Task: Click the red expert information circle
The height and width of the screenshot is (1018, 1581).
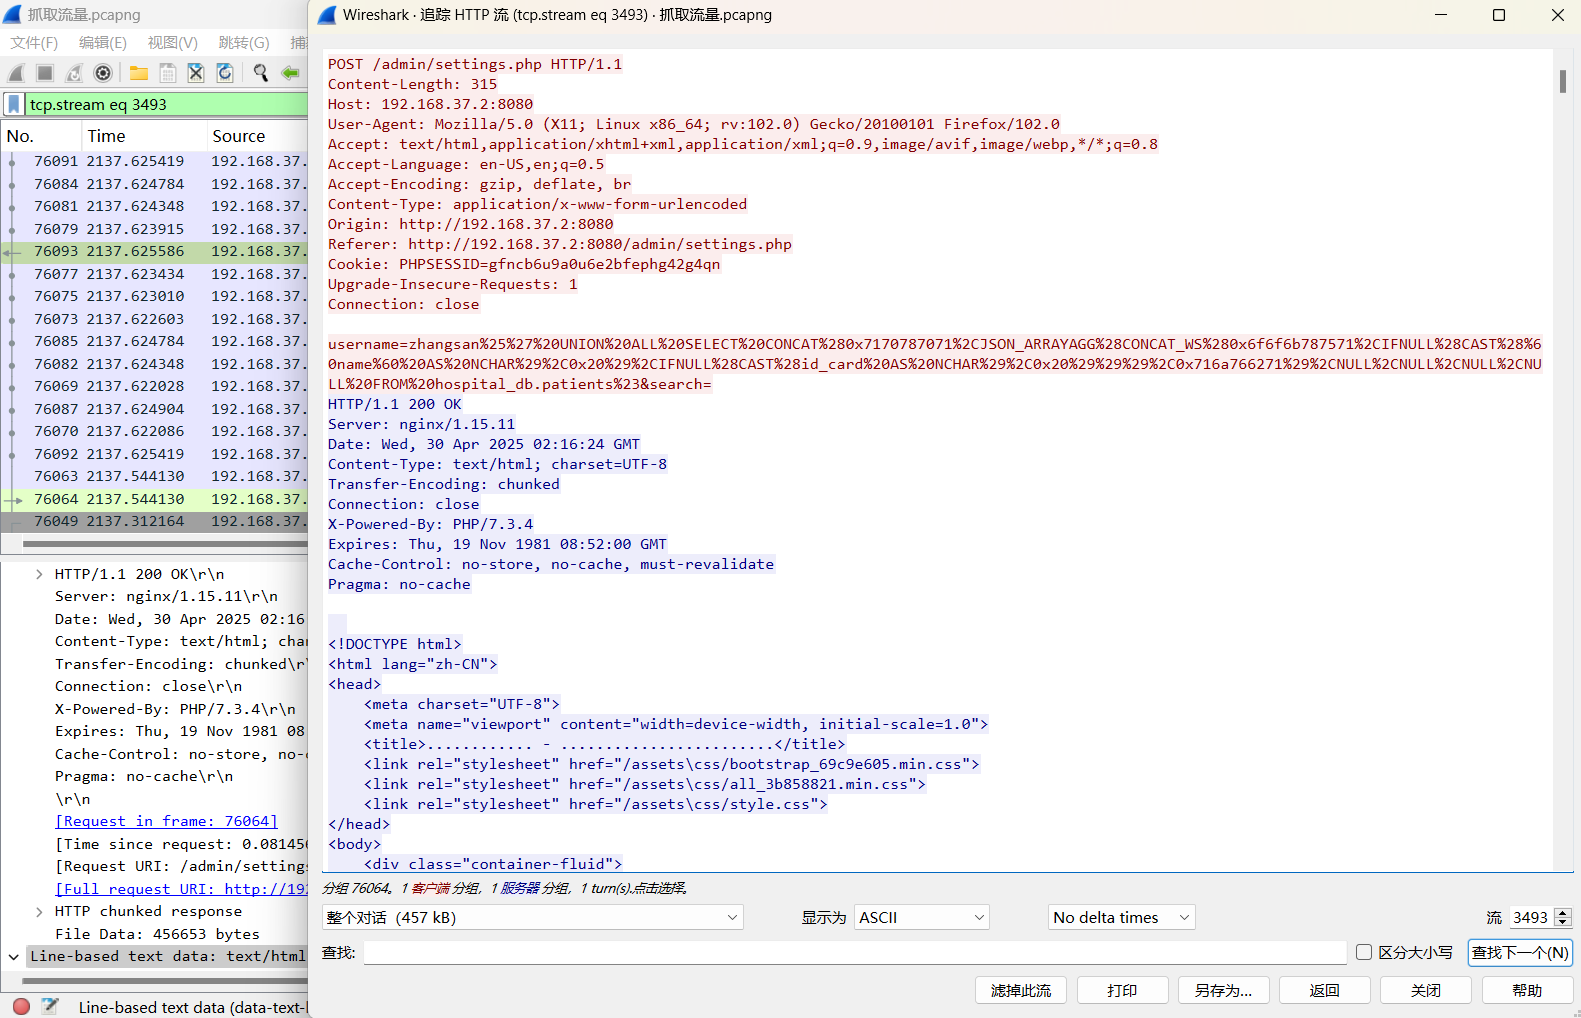Action: [x=21, y=1007]
